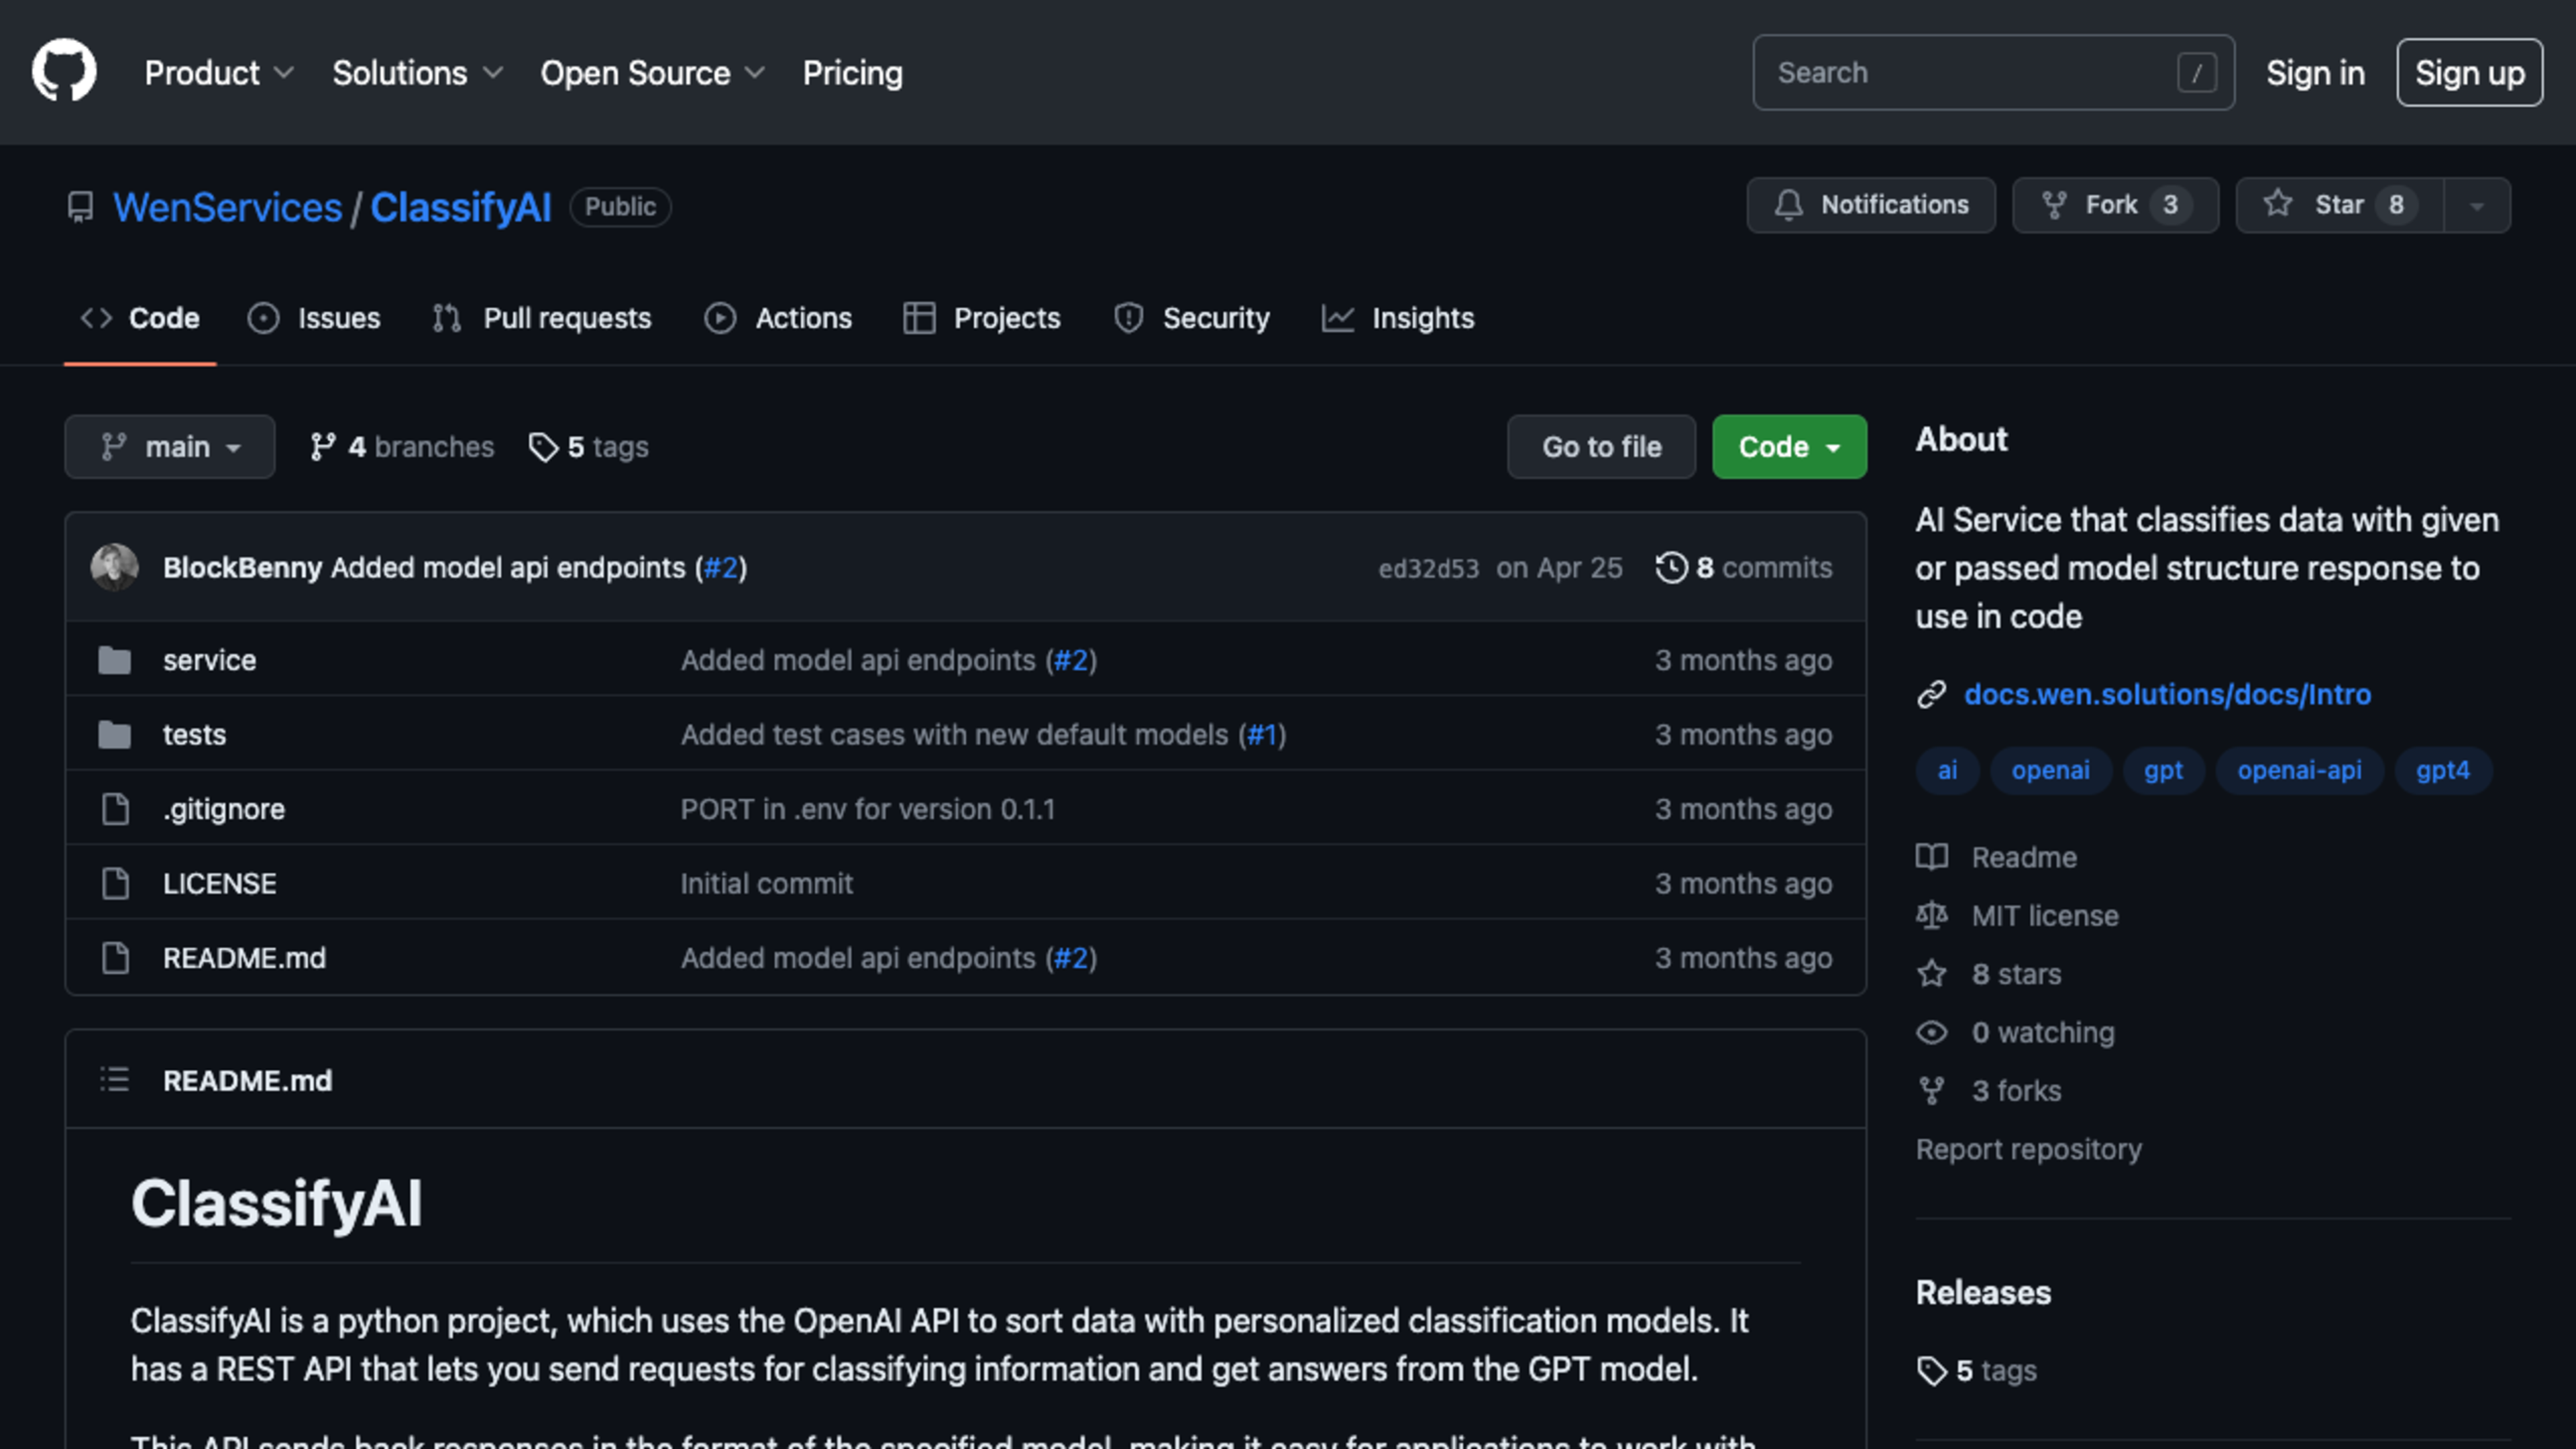Click the fork icon next to 3 forks
Screen dimensions: 2576x1449
tap(1932, 1090)
